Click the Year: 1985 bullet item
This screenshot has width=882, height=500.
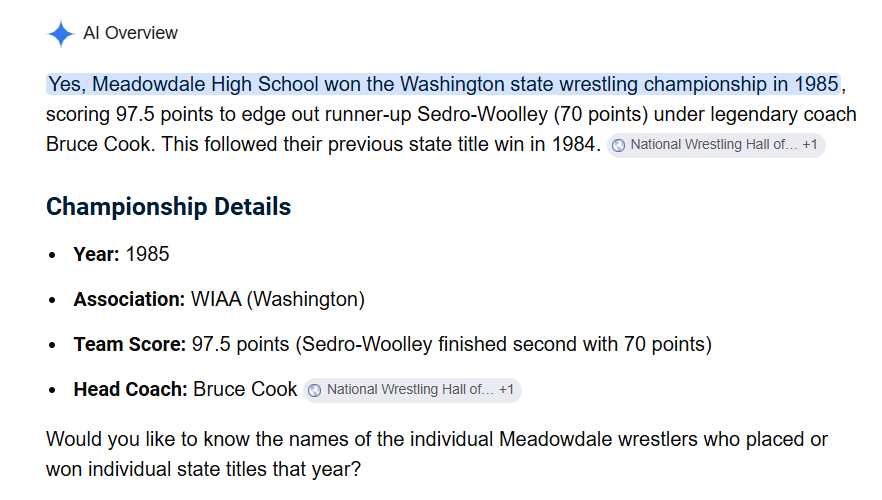121,254
